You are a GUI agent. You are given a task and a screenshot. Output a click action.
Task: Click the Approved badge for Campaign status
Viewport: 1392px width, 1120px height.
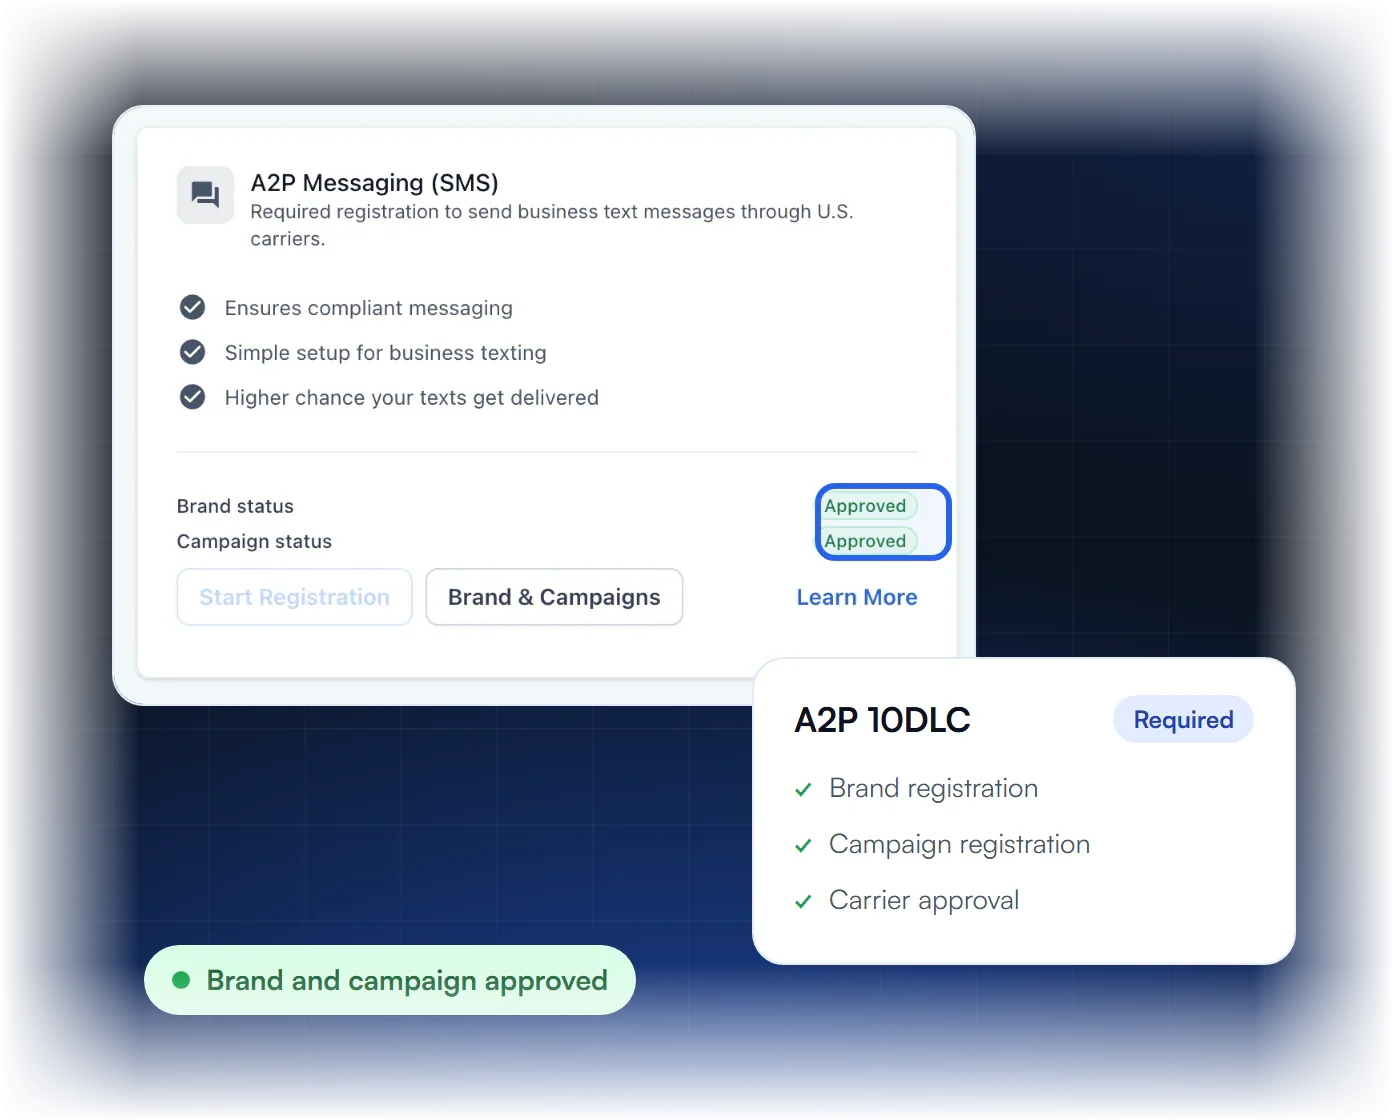click(x=868, y=541)
